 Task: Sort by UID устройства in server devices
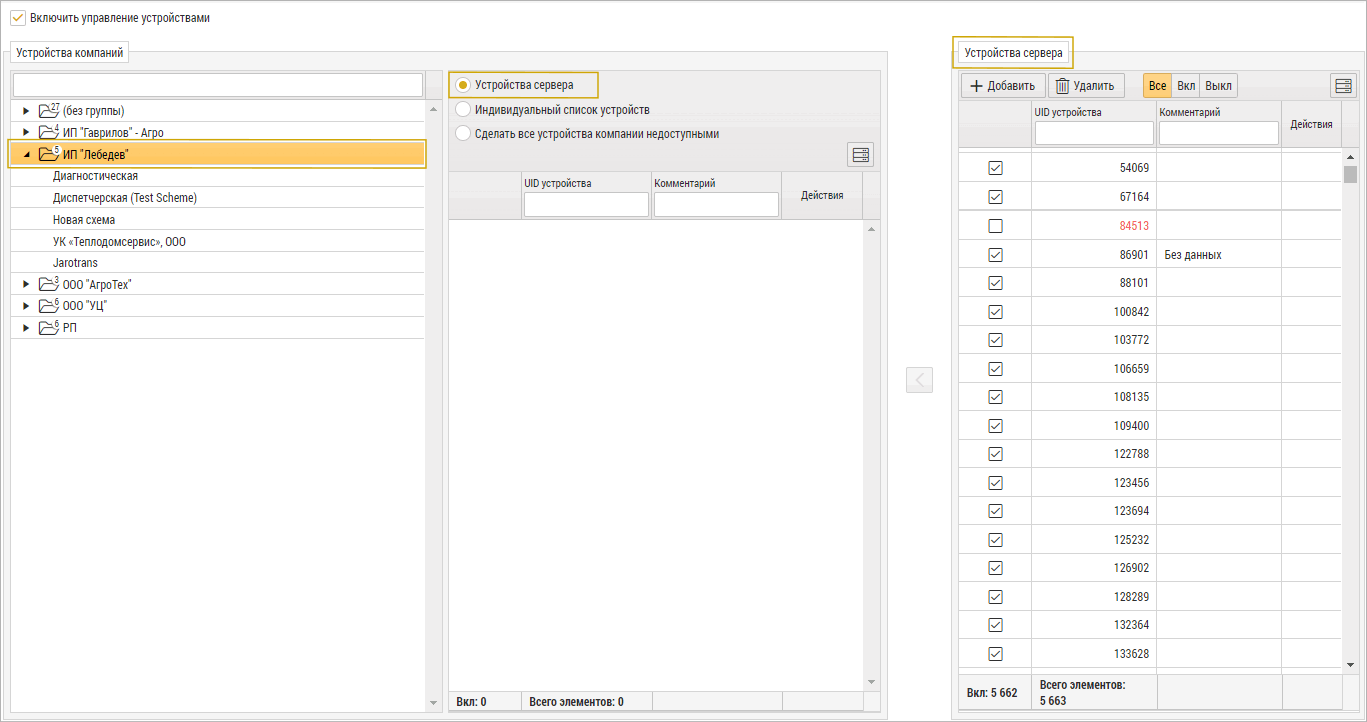(1068, 112)
